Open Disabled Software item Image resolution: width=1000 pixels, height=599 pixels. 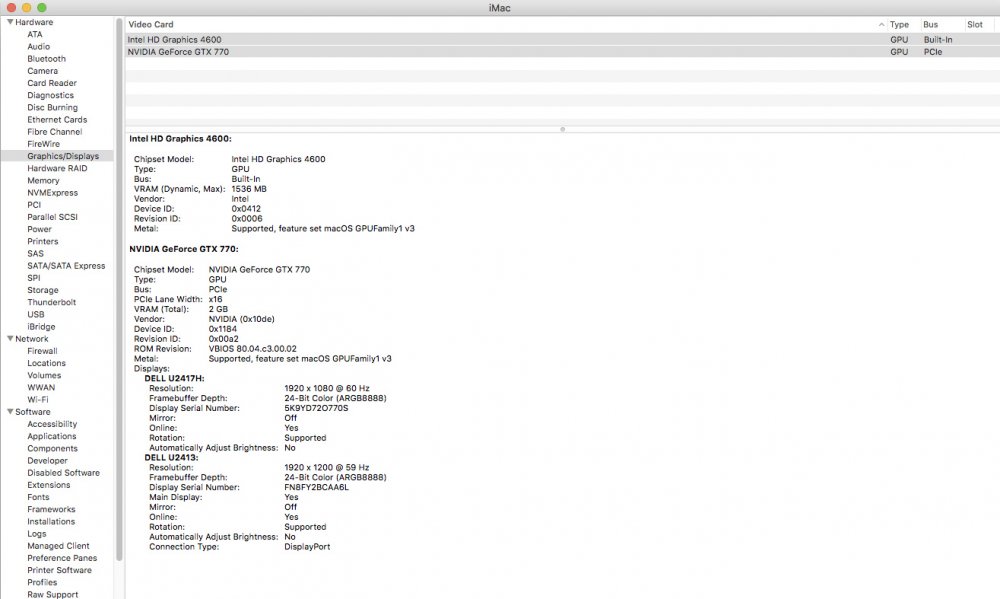[64, 473]
